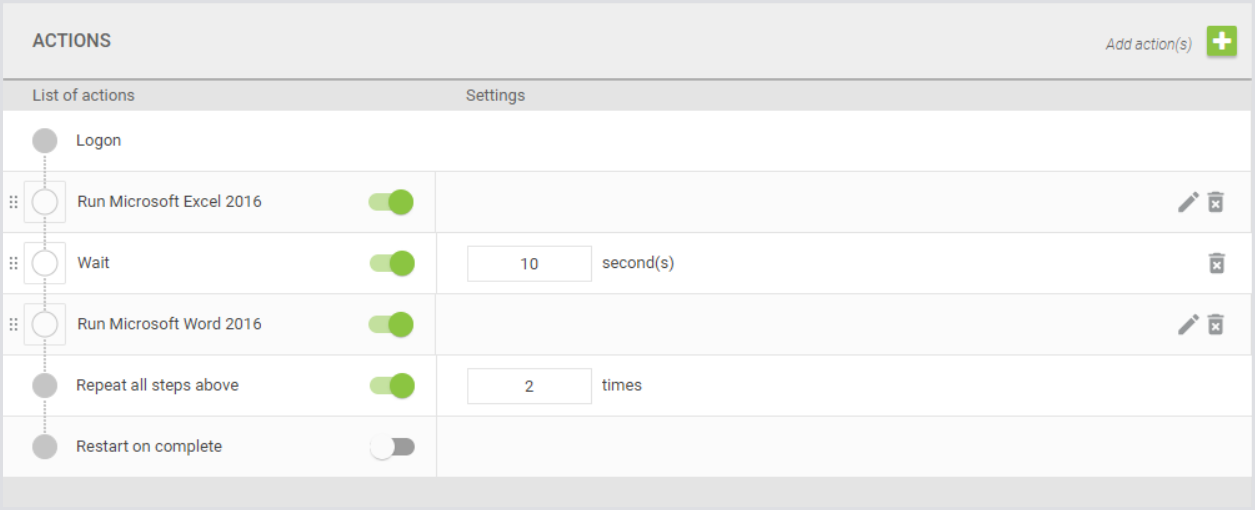Click drag handle for Run Microsoft Excel 2016
Viewport: 1255px width, 510px height.
point(13,202)
